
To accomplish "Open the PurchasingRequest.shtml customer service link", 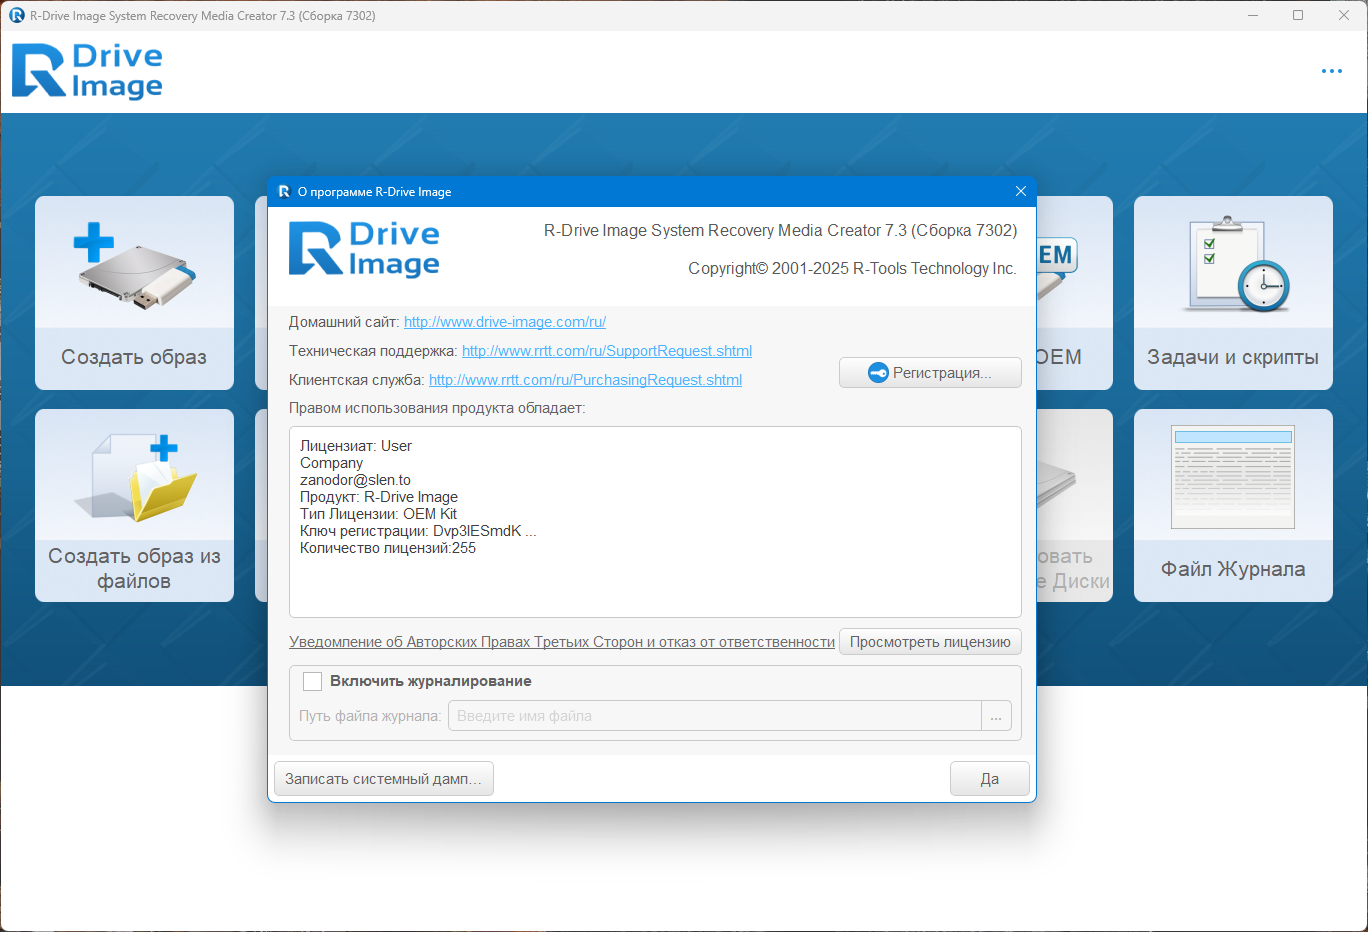I will 585,380.
